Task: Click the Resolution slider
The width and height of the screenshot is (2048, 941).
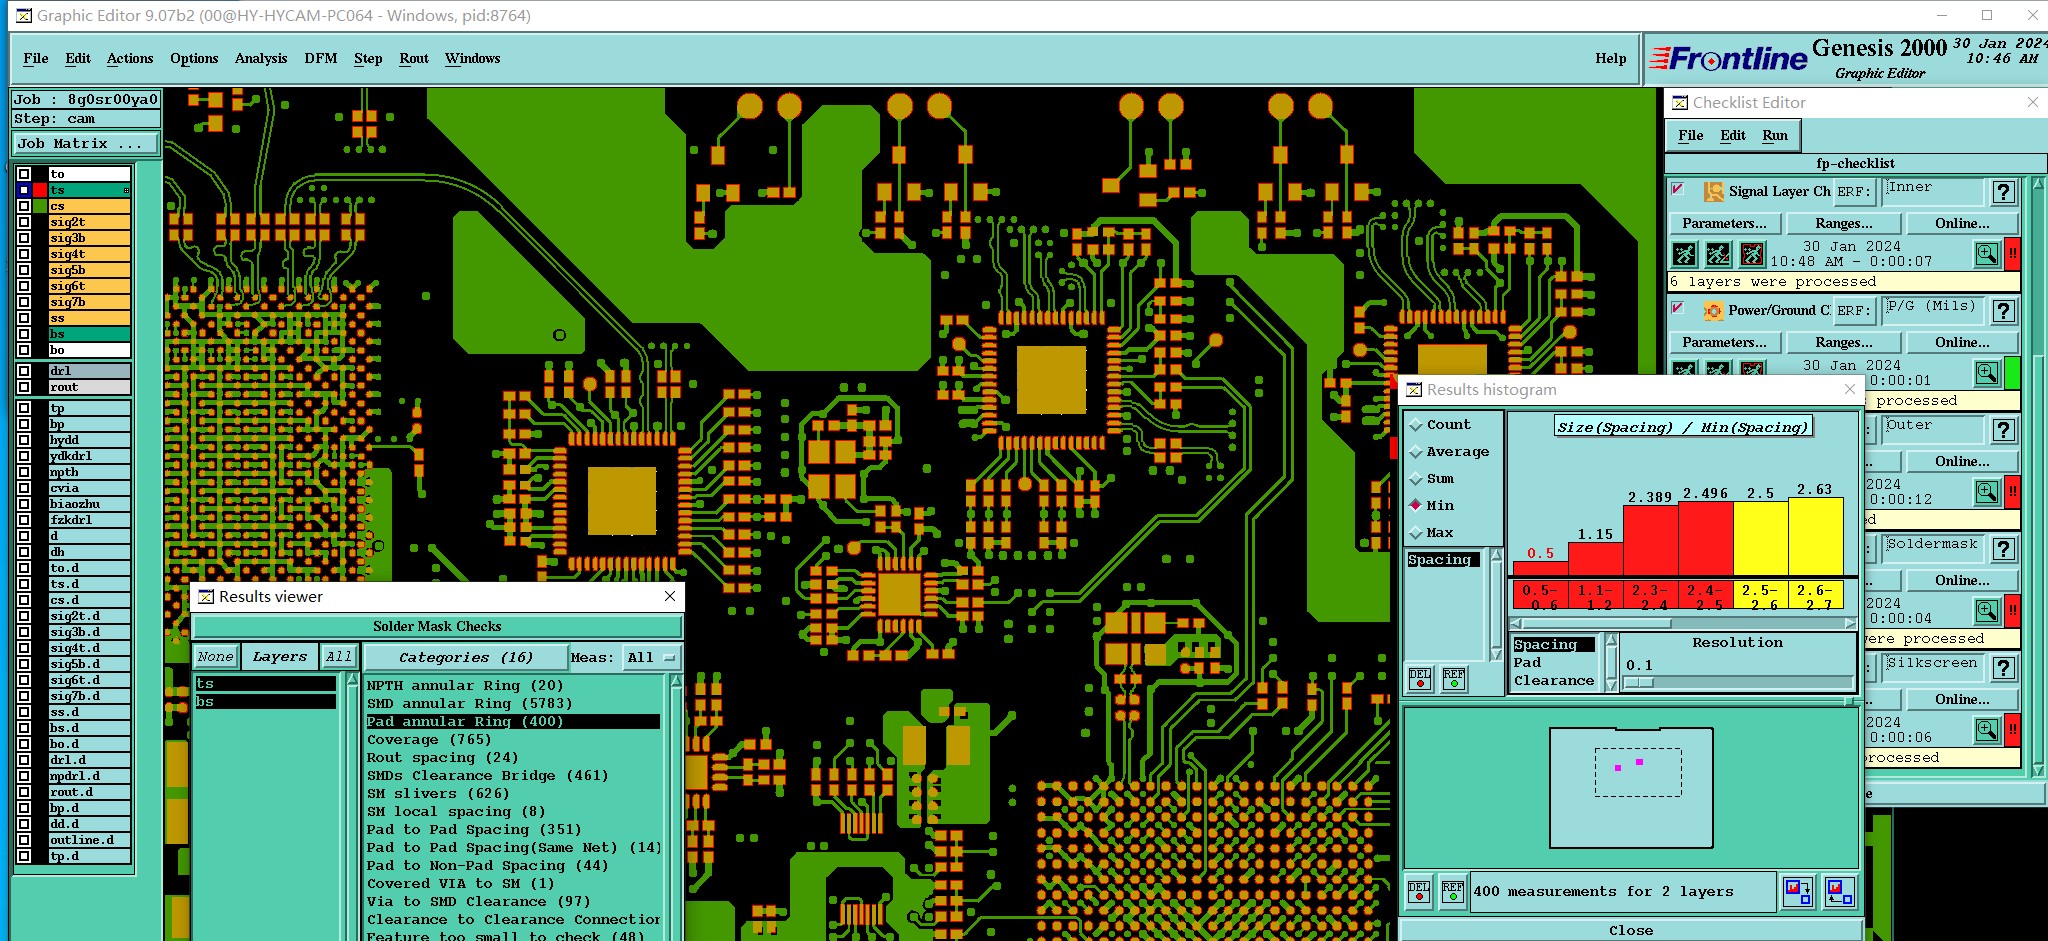Action: [x=1738, y=682]
